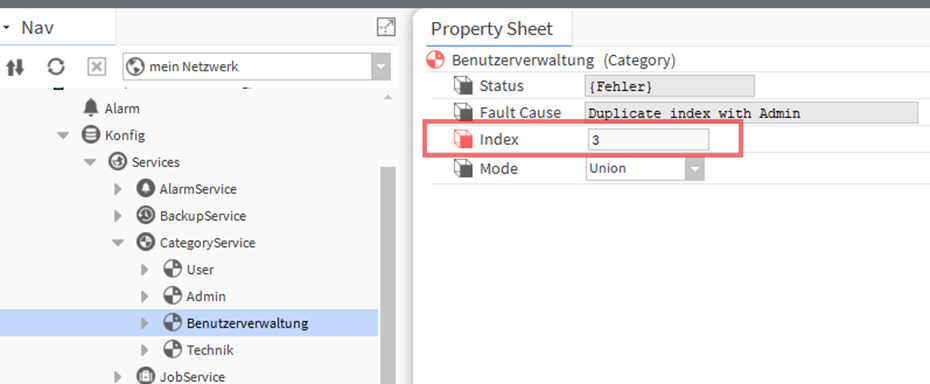Collapse the CategoryService node
The image size is (930, 384).
point(118,243)
